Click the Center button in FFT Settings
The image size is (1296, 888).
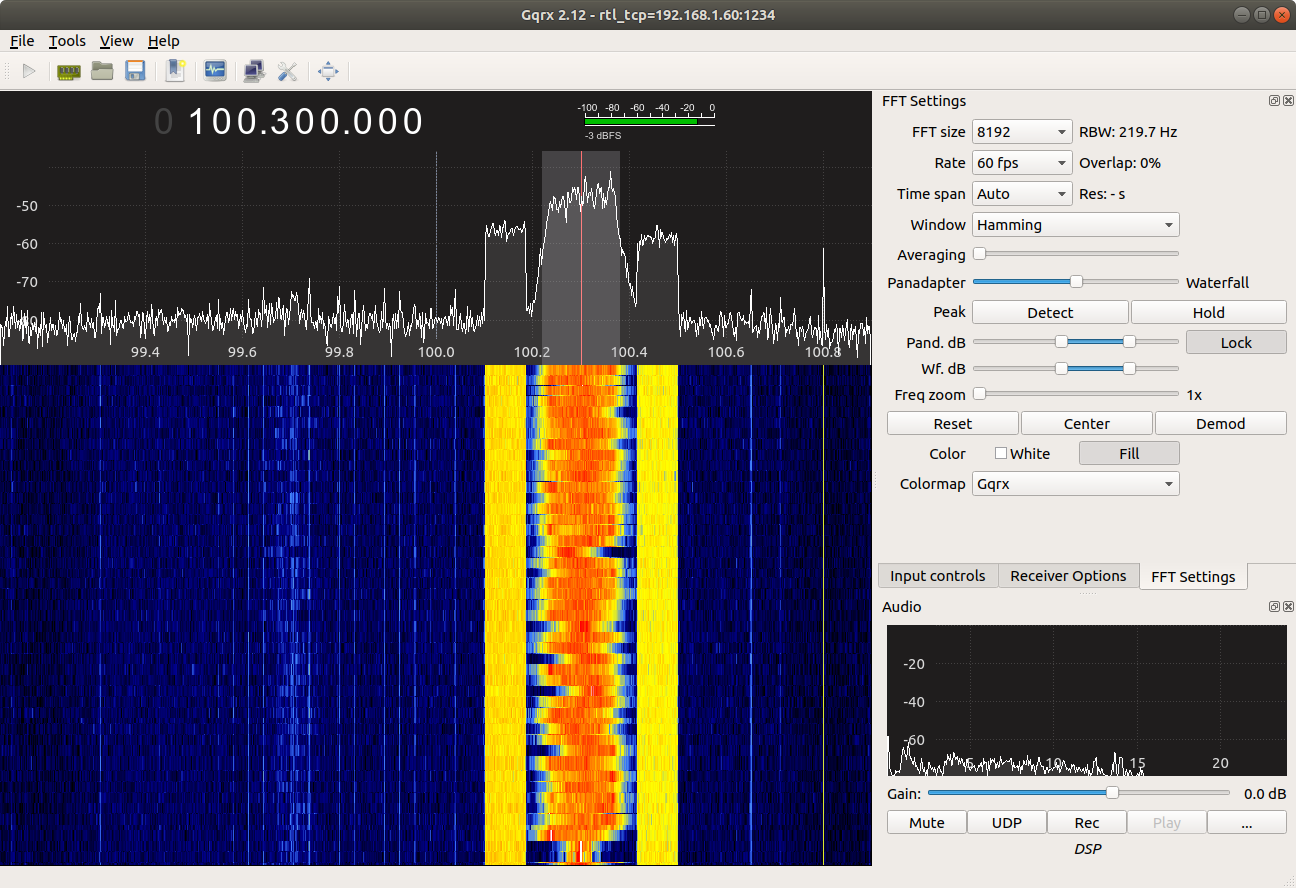1086,422
